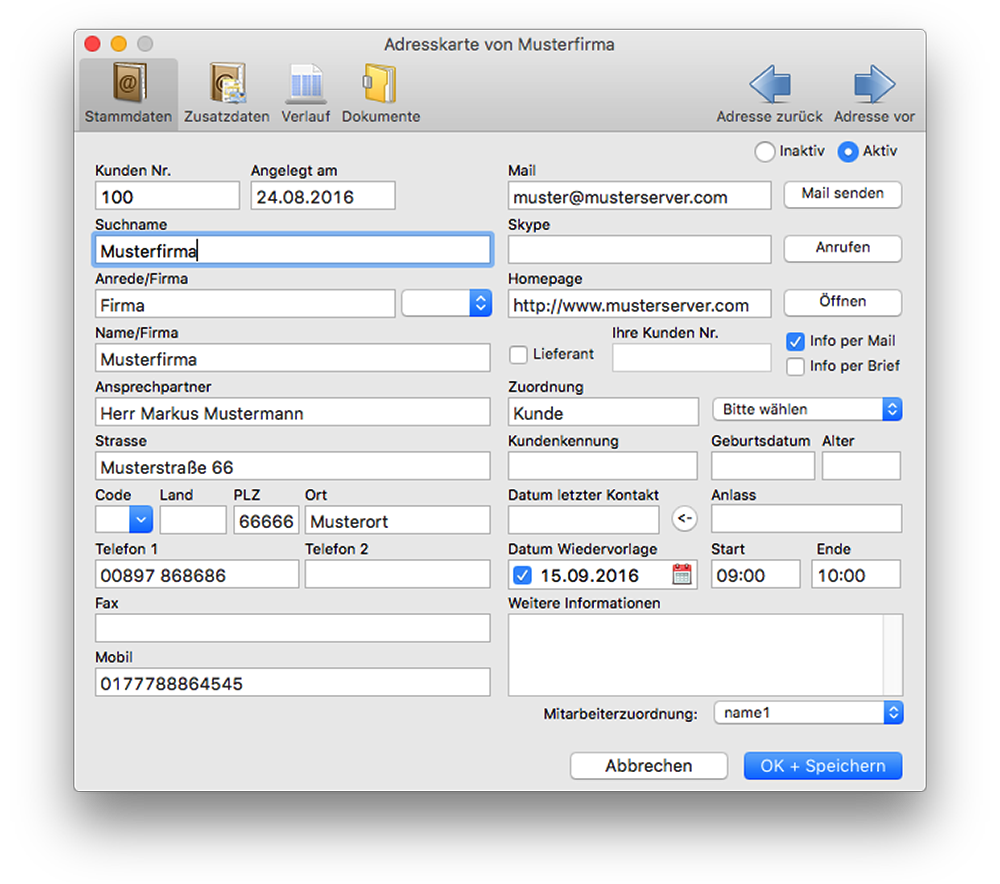Select the Inaktiv radio button

click(x=764, y=152)
